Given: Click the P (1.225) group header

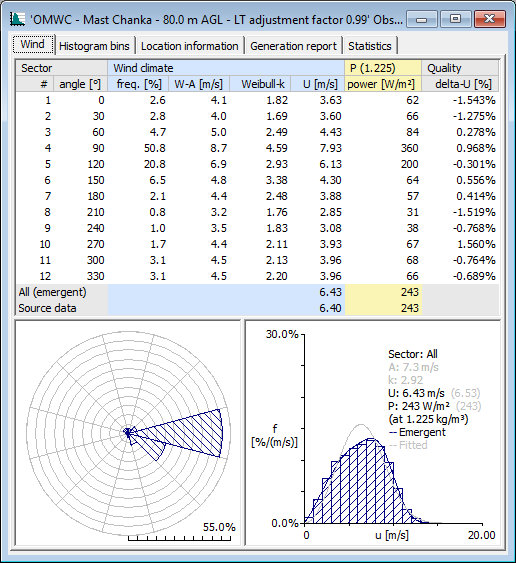Looking at the screenshot, I should pyautogui.click(x=383, y=68).
